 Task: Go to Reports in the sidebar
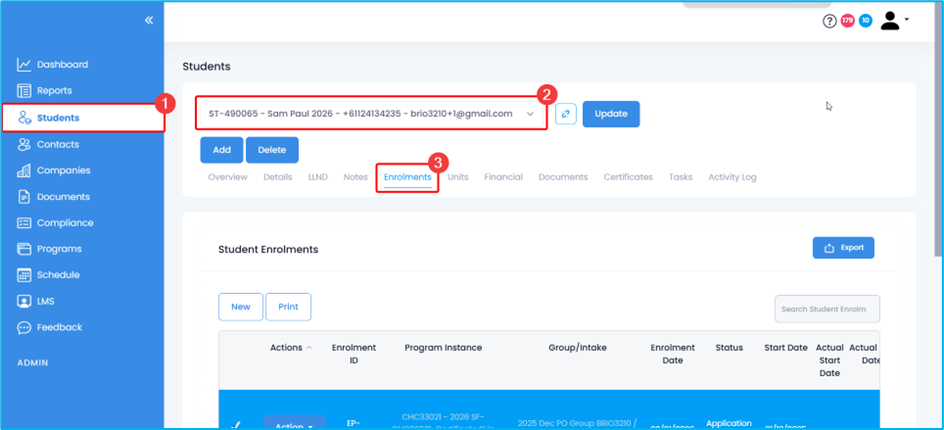[54, 91]
